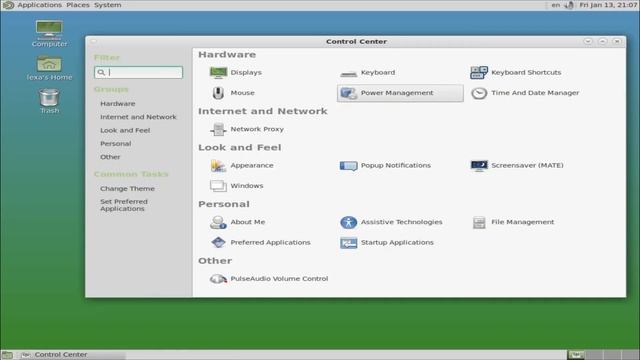Click the About Me label
This screenshot has height=360, width=640.
248,222
